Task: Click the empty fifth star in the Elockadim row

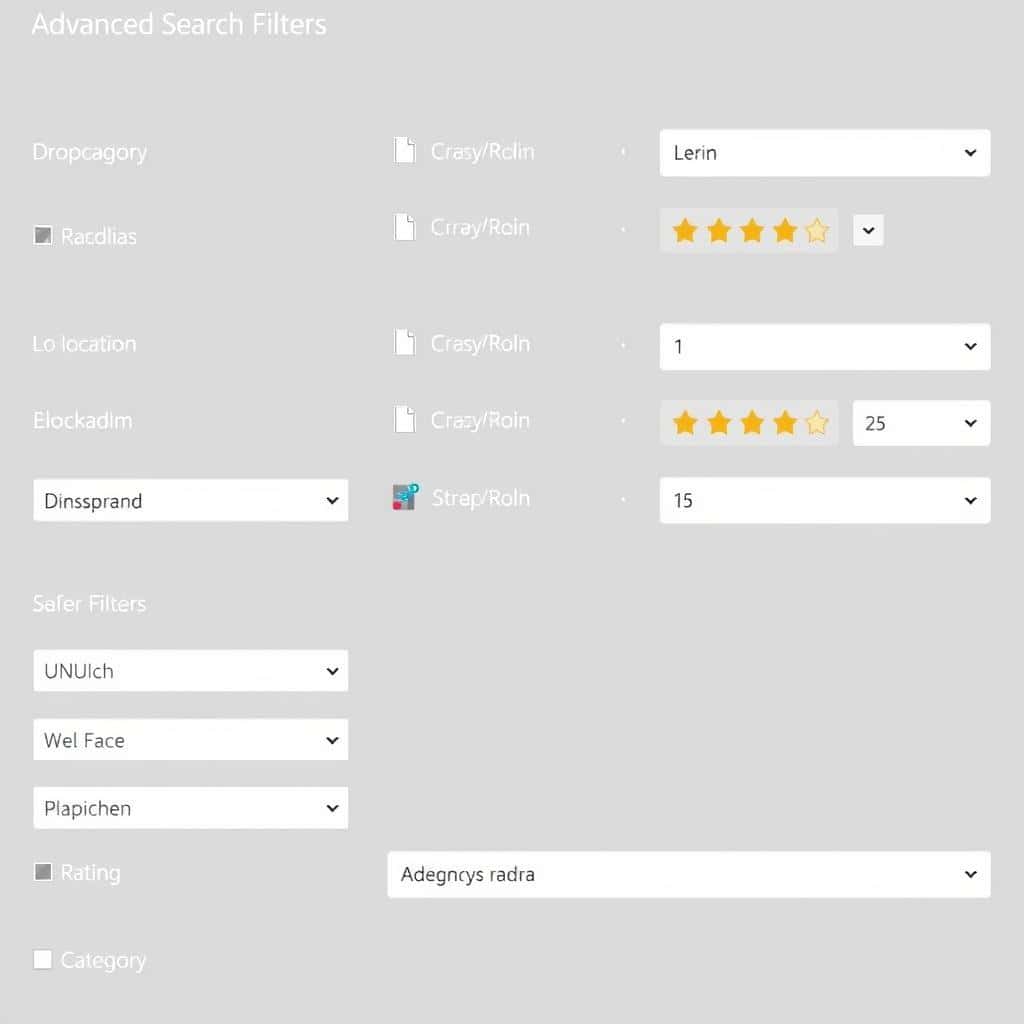Action: pyautogui.click(x=817, y=424)
